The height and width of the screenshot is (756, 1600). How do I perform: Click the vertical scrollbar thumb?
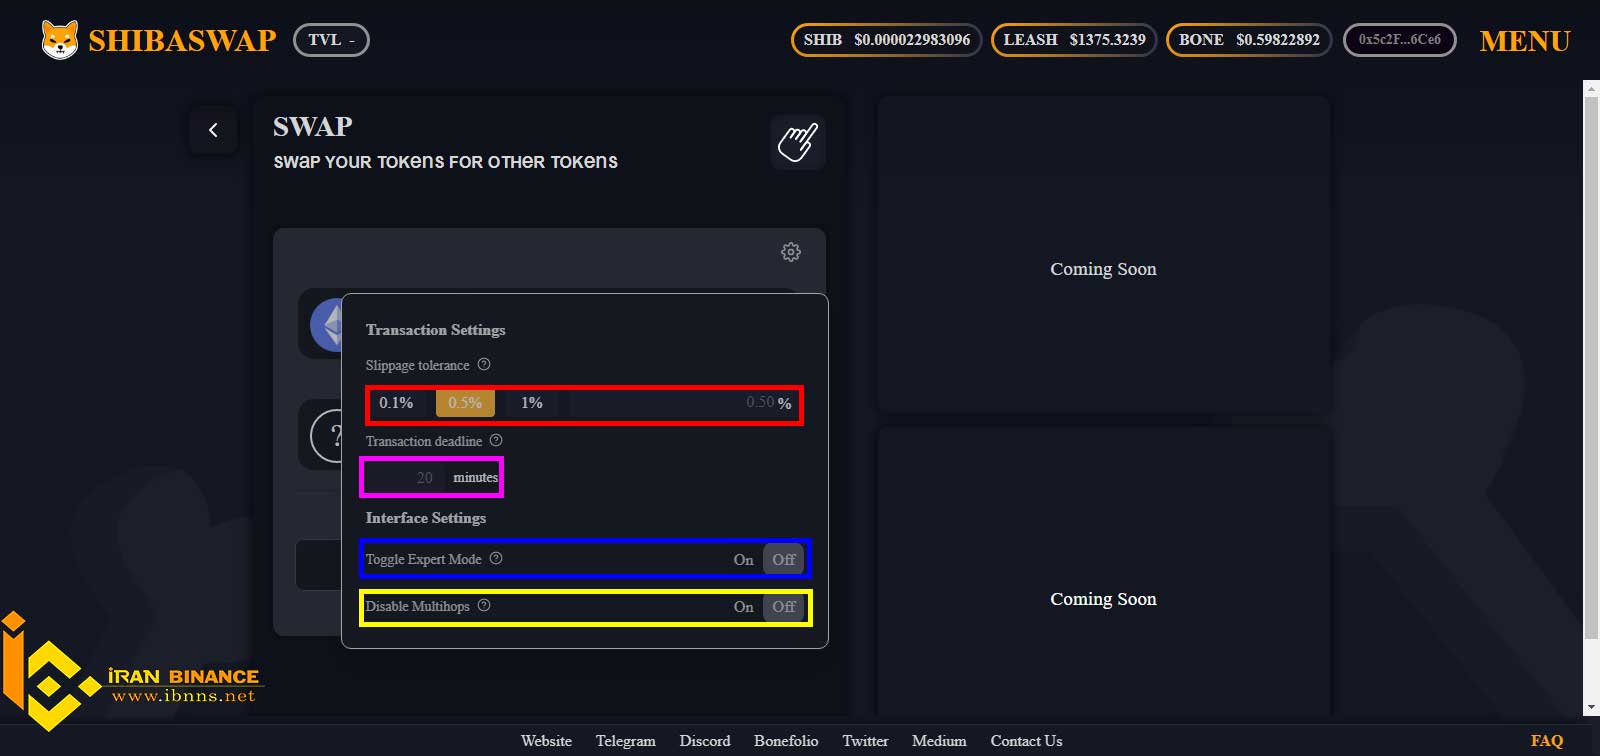point(1591,367)
